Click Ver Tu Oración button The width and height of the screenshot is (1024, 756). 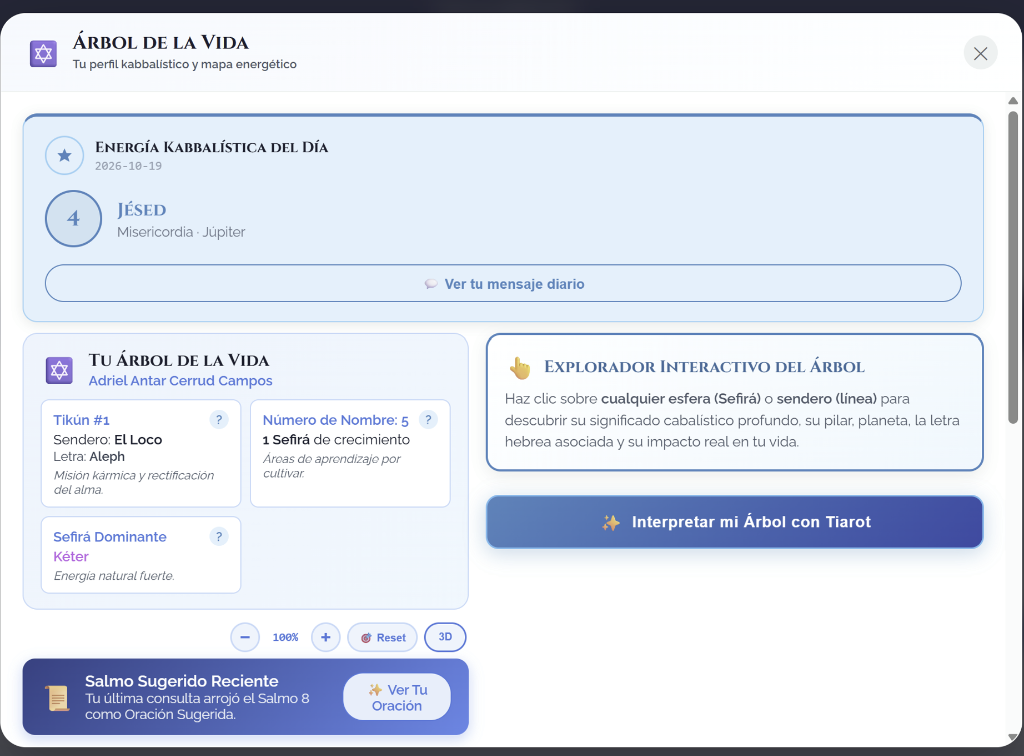coord(397,697)
